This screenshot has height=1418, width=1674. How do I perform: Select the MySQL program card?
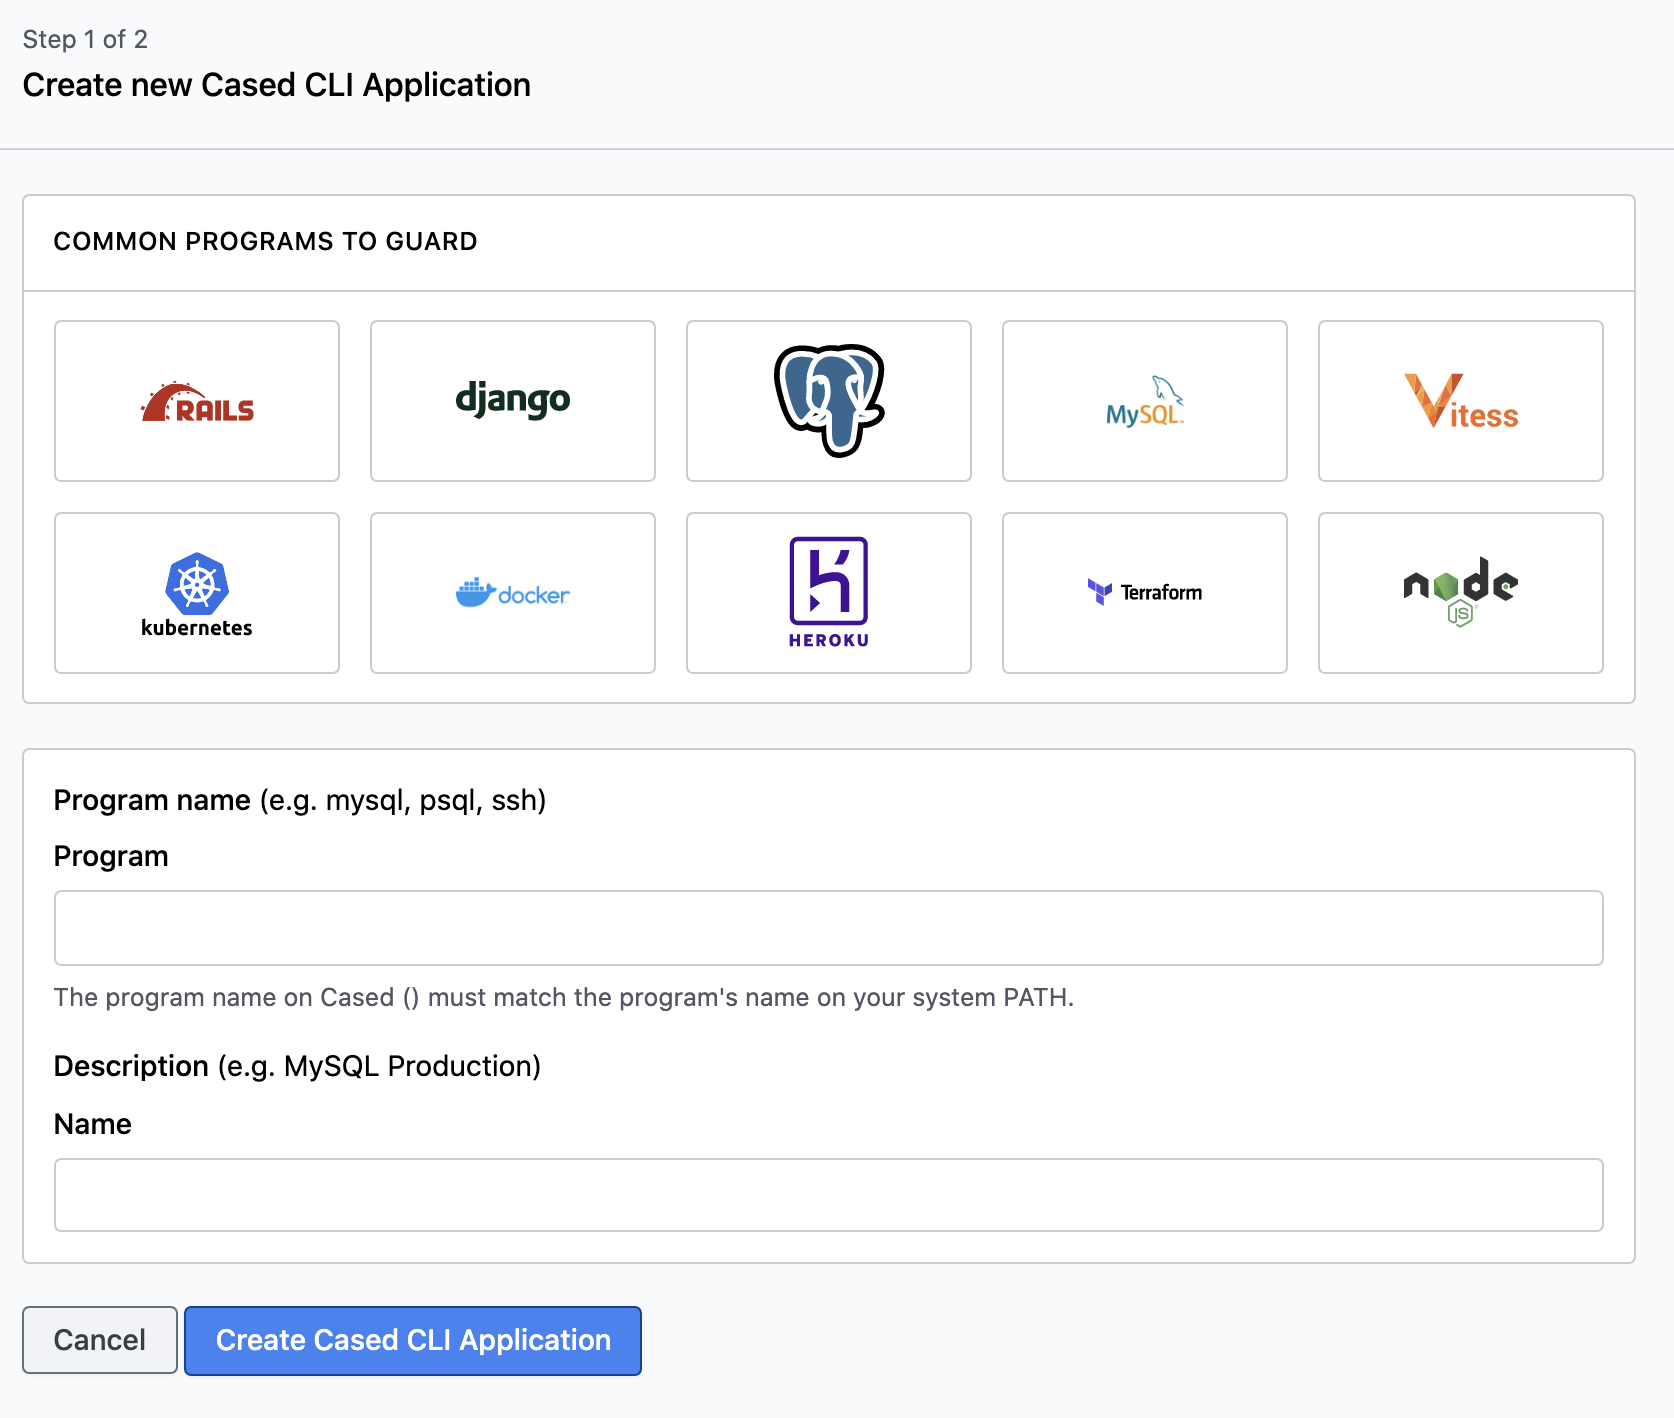click(1145, 401)
